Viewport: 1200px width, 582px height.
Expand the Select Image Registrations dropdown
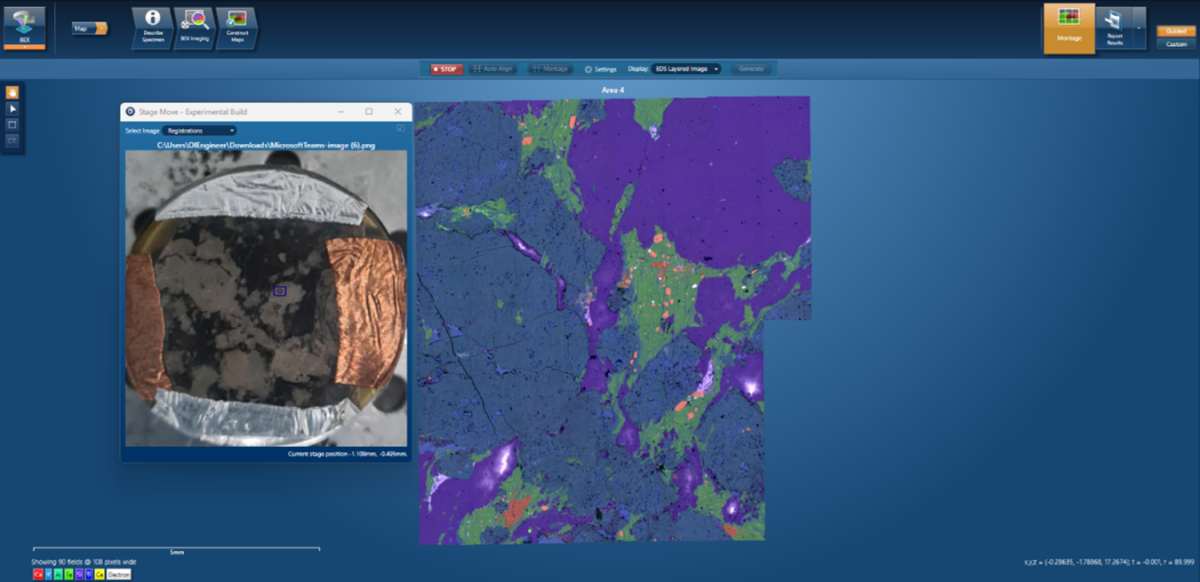(x=200, y=130)
